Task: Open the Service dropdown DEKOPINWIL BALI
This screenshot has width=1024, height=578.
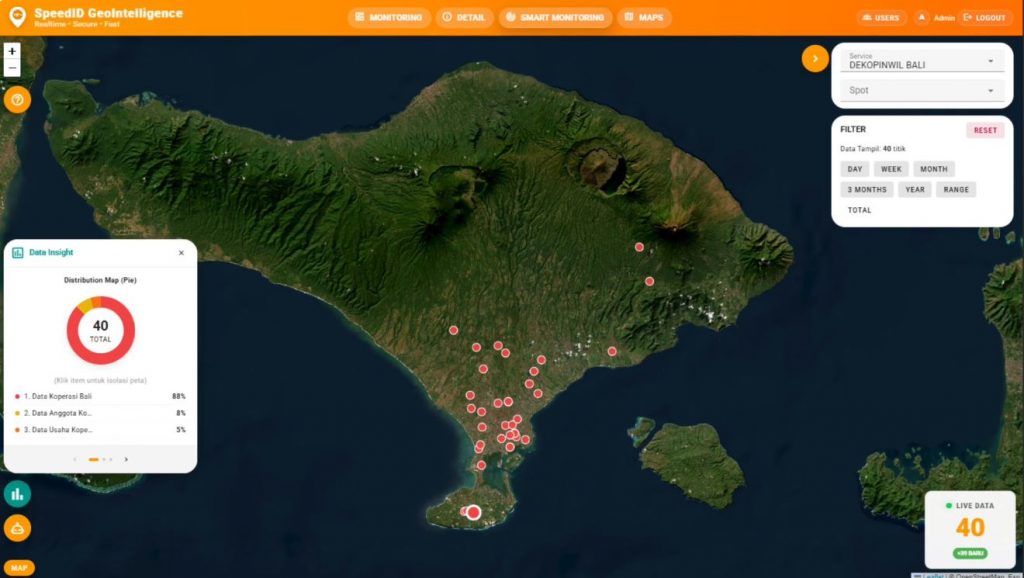Action: (921, 61)
